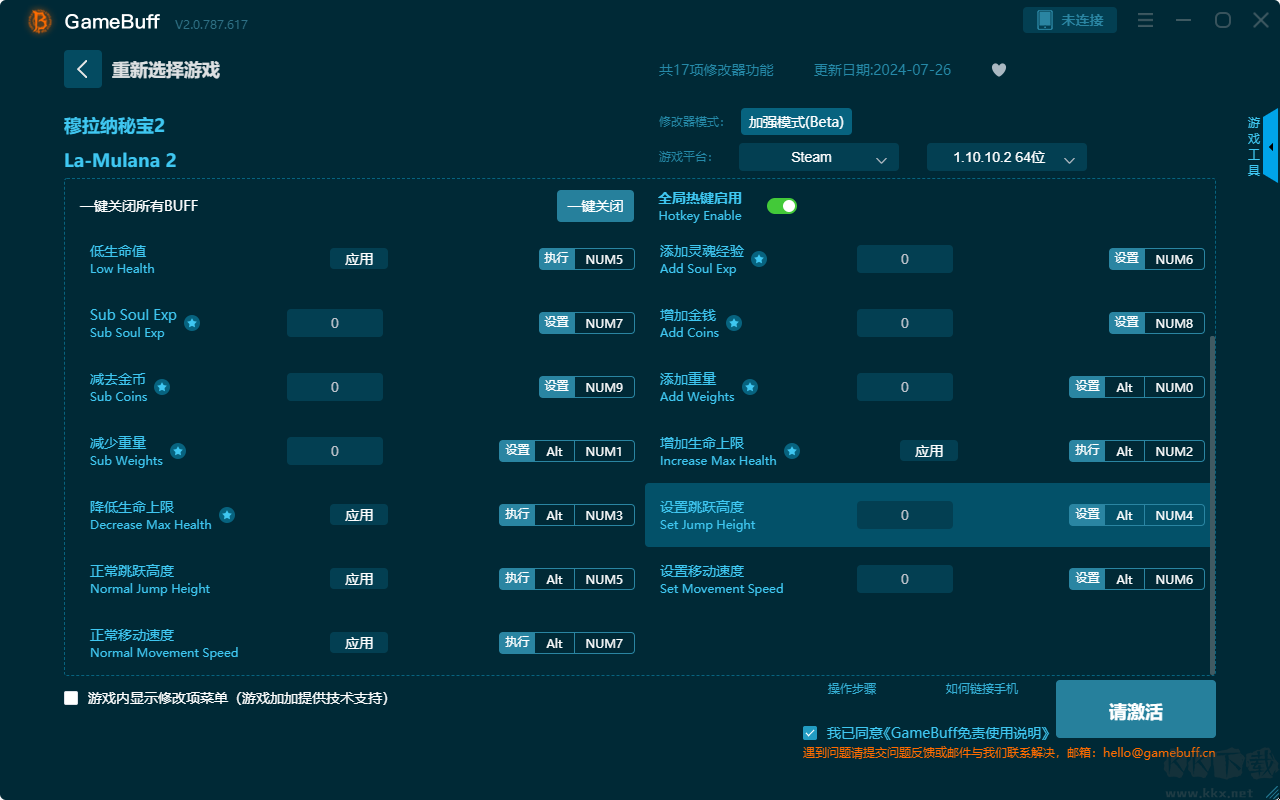1280x800 pixels.
Task: Click the NUM6 key for Add Soul Exp
Action: (1174, 259)
